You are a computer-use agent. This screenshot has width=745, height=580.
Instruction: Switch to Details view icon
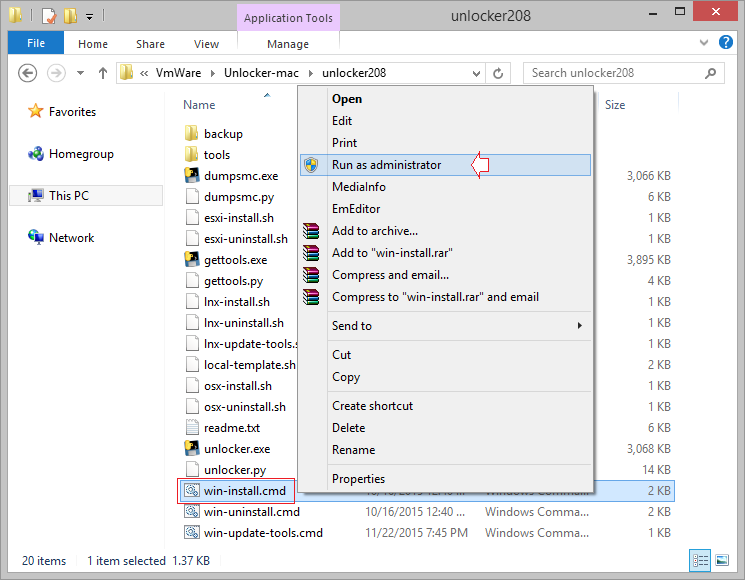point(700,561)
